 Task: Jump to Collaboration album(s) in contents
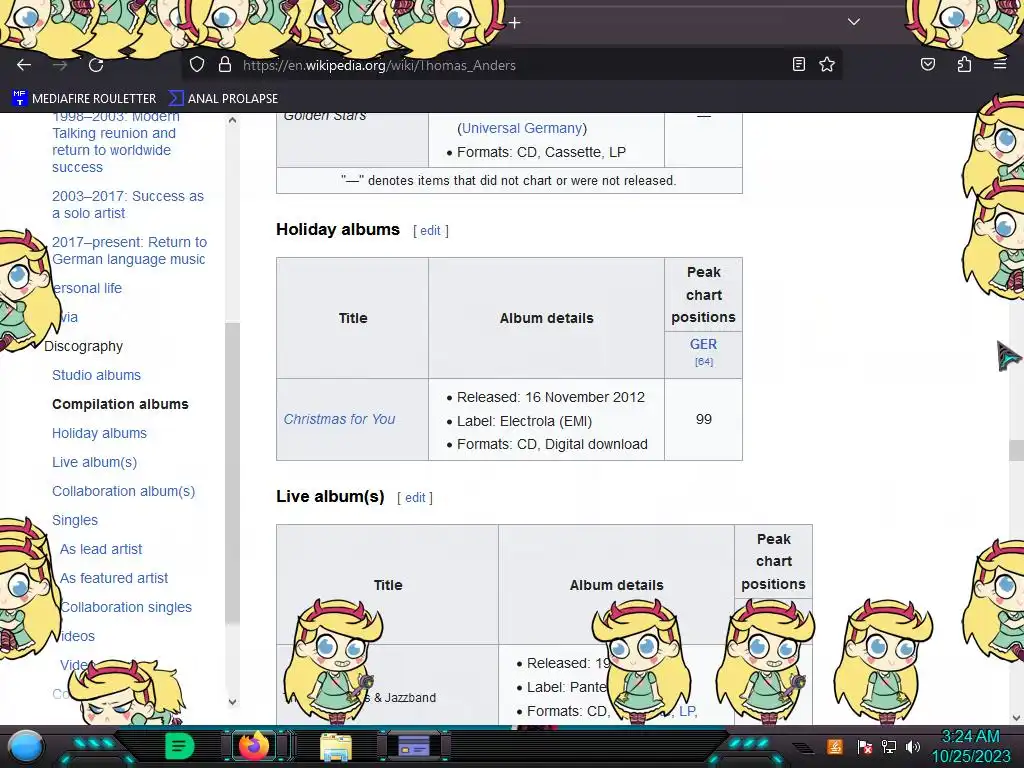[123, 491]
